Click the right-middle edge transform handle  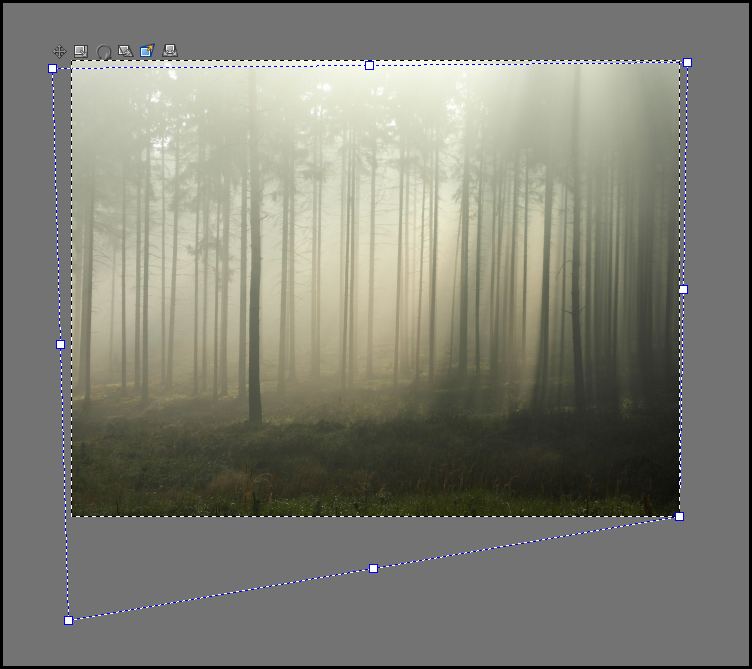pyautogui.click(x=683, y=289)
